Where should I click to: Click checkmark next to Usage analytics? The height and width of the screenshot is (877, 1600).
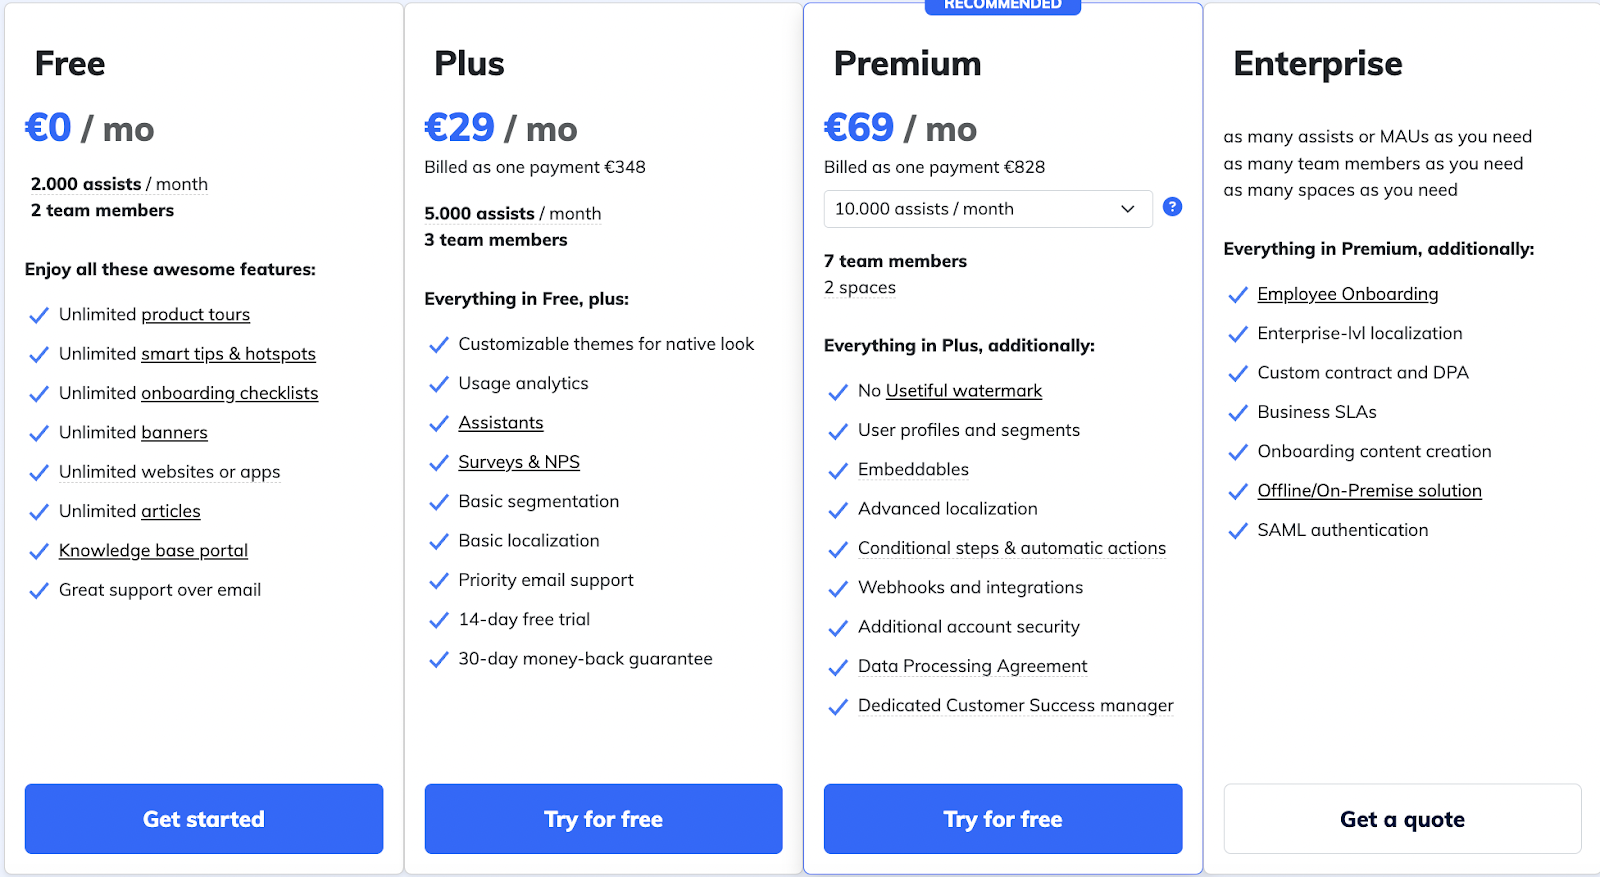point(439,385)
